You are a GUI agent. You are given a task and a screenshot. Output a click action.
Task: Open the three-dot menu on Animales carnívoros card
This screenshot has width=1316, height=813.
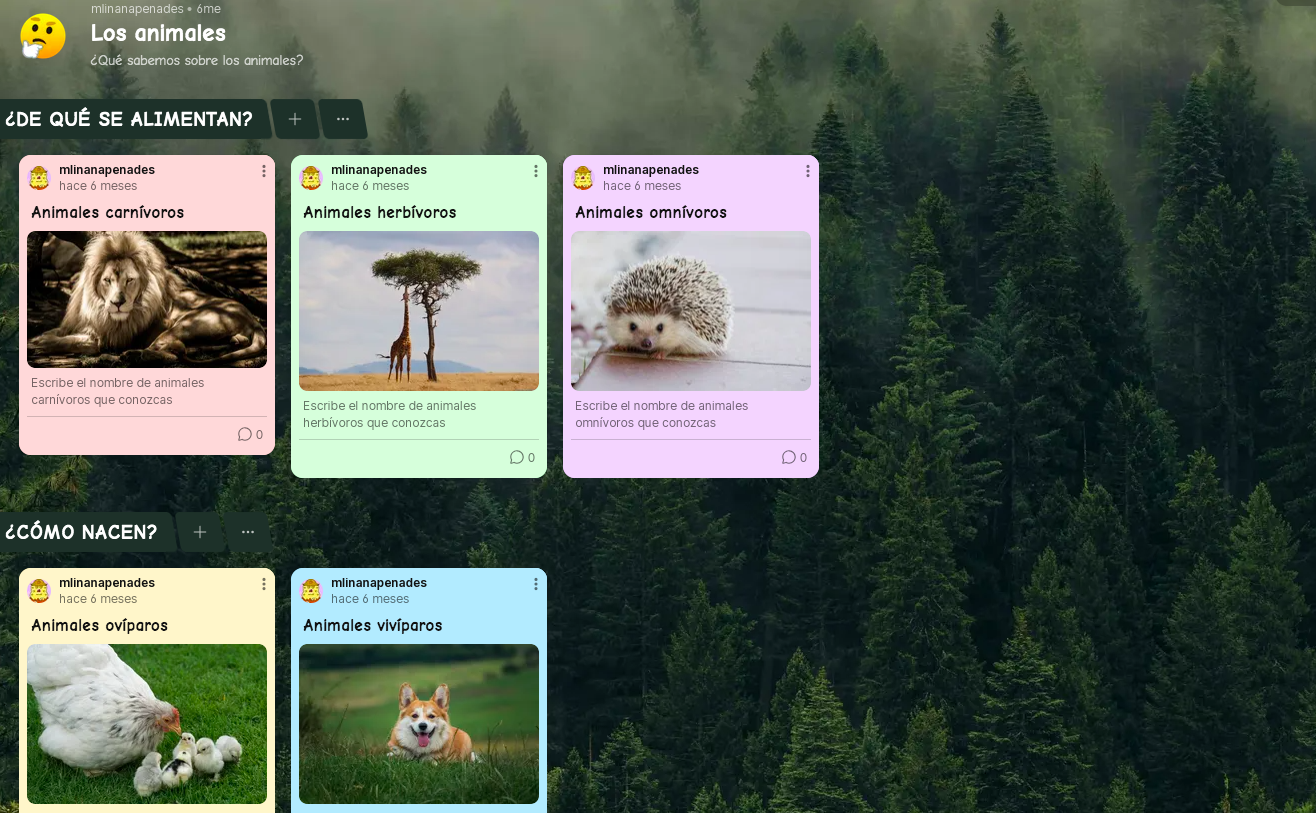[x=264, y=171]
